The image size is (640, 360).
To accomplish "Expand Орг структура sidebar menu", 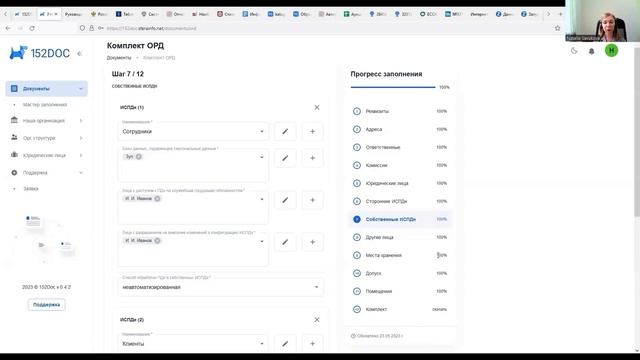I will (47, 138).
